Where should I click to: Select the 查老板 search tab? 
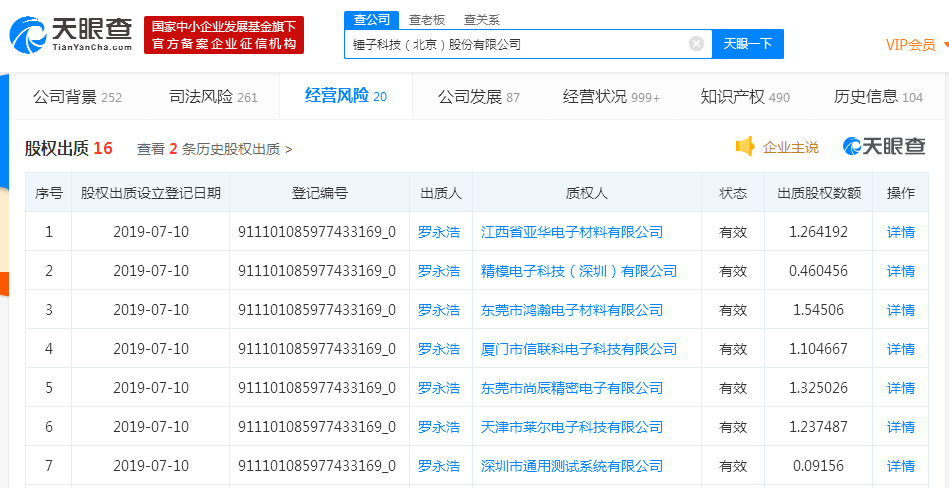[427, 19]
